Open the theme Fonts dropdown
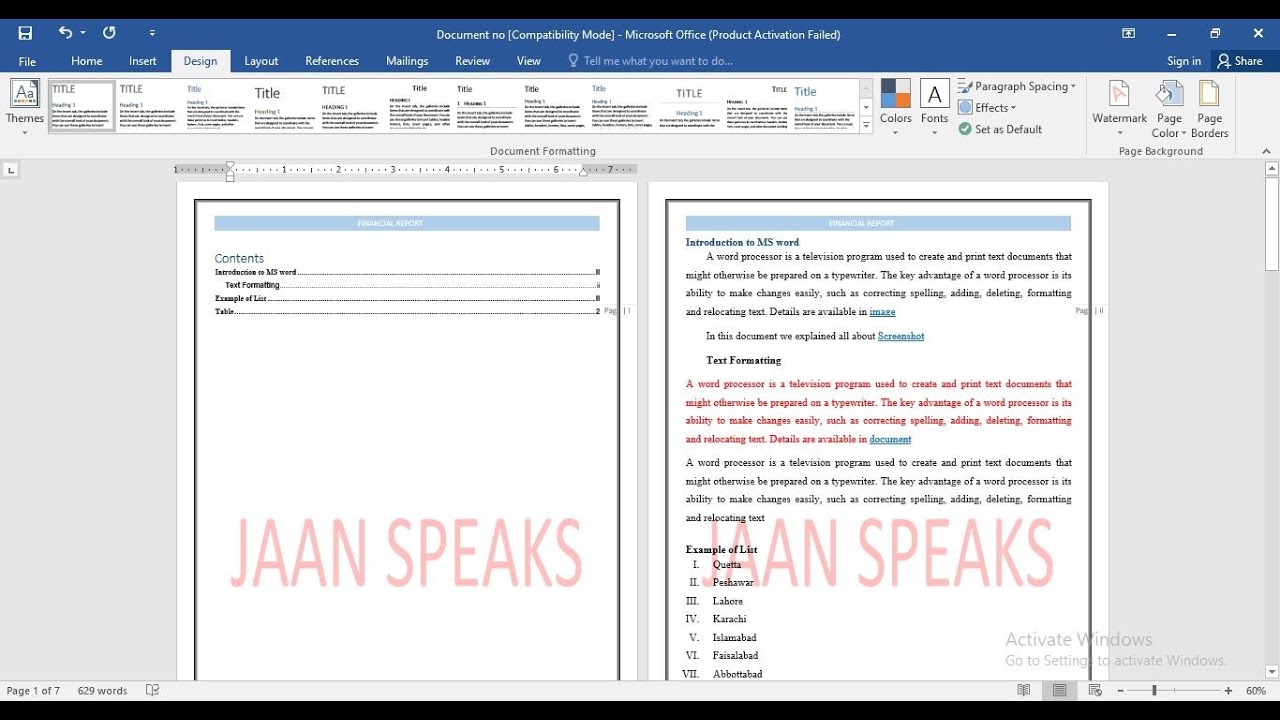The image size is (1280, 720). (x=934, y=108)
